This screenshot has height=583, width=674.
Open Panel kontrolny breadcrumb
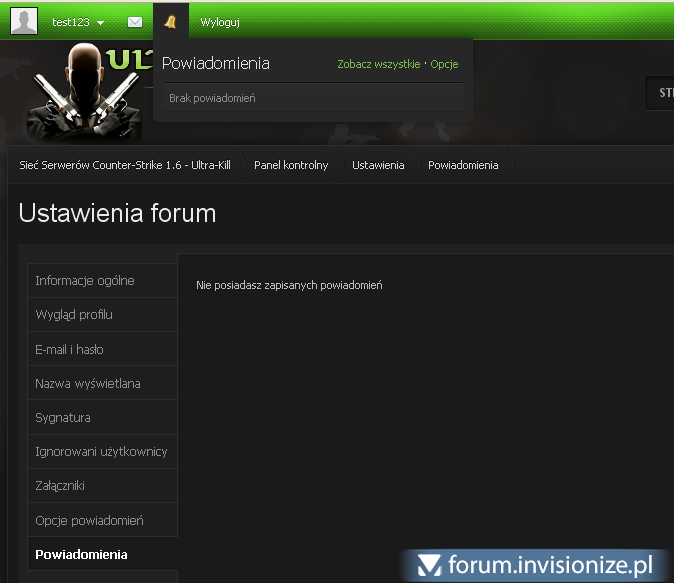[291, 165]
